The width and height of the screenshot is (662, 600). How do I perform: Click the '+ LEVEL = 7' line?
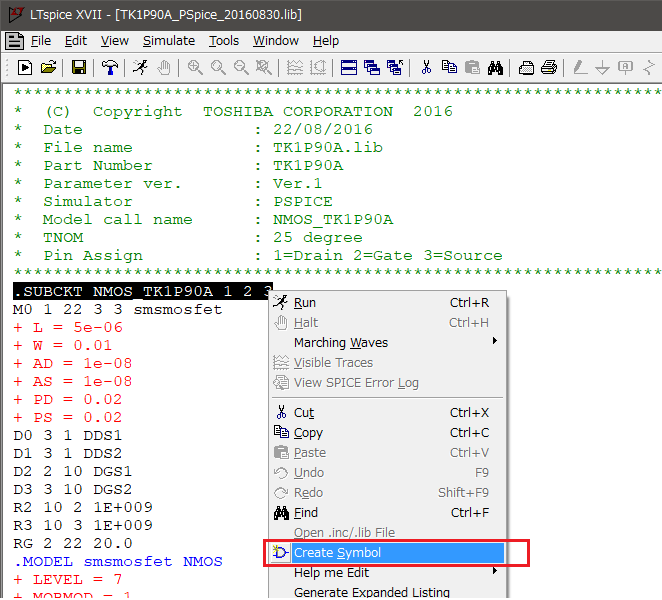tap(68, 579)
